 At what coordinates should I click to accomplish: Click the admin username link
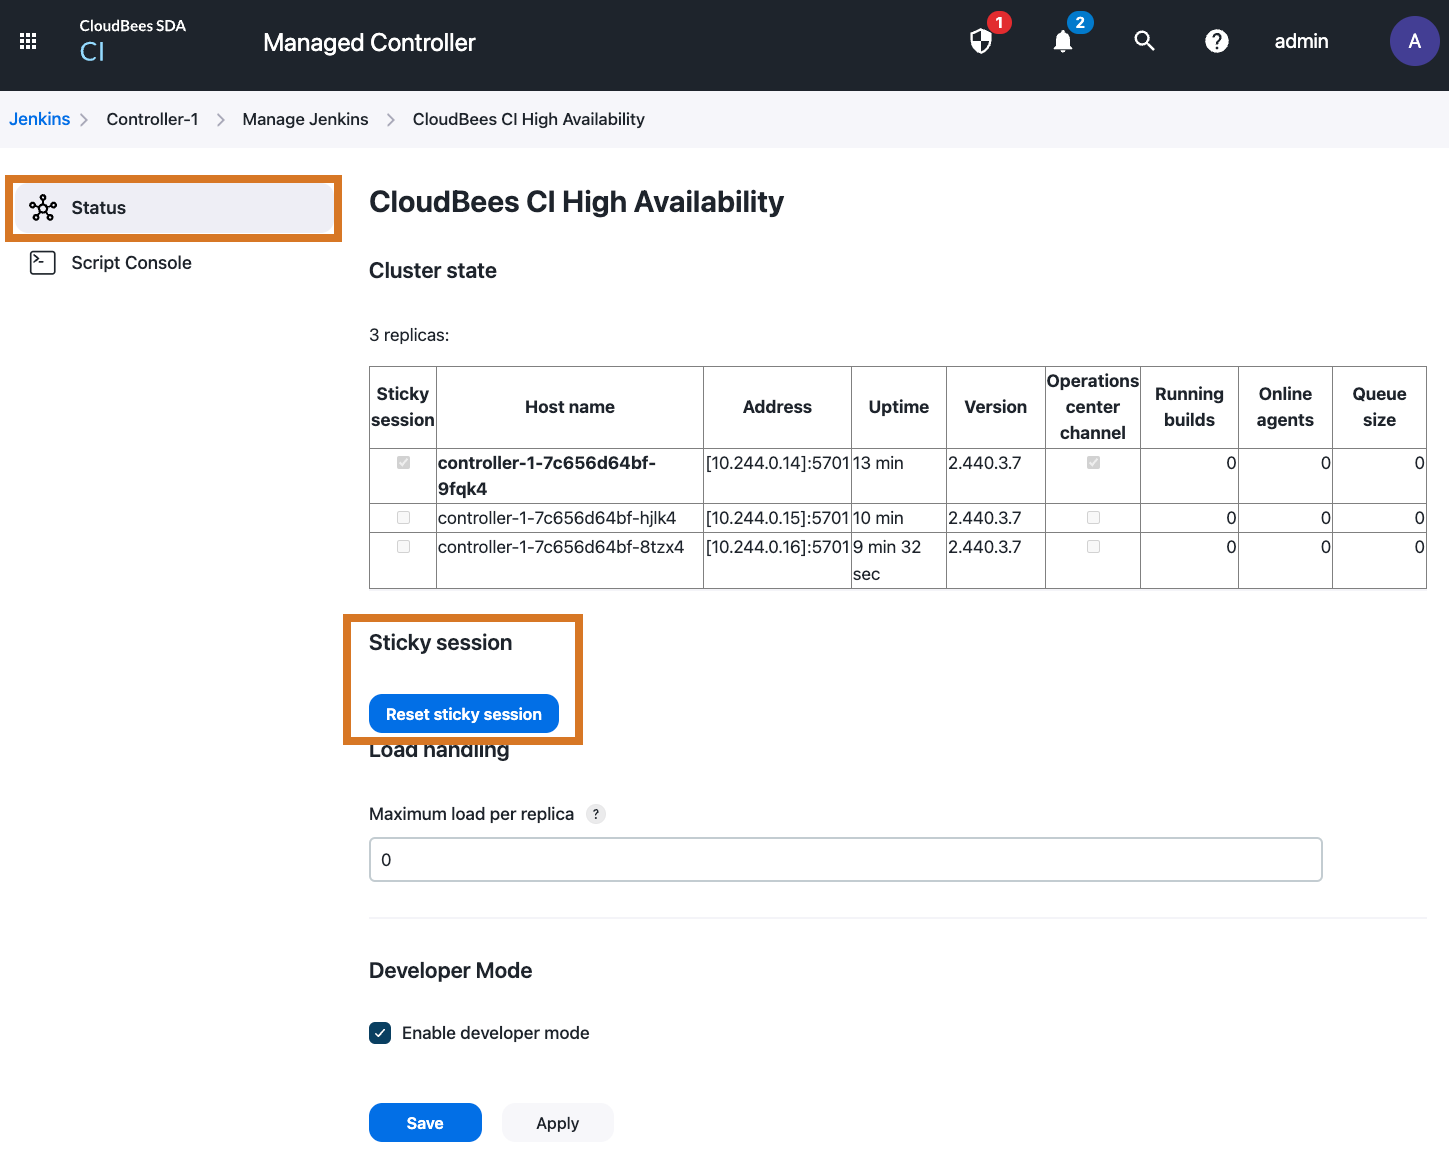click(x=1301, y=41)
